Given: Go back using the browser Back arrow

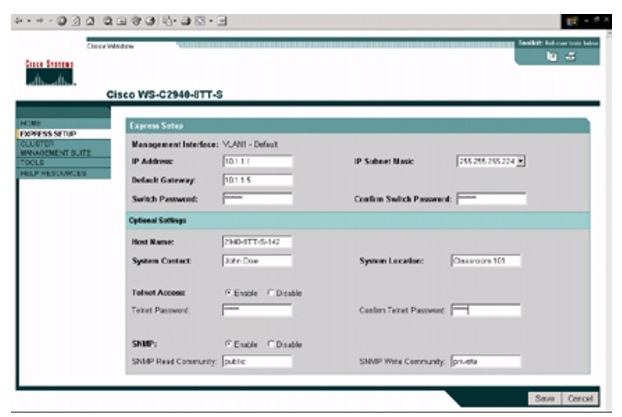Looking at the screenshot, I should (18, 21).
